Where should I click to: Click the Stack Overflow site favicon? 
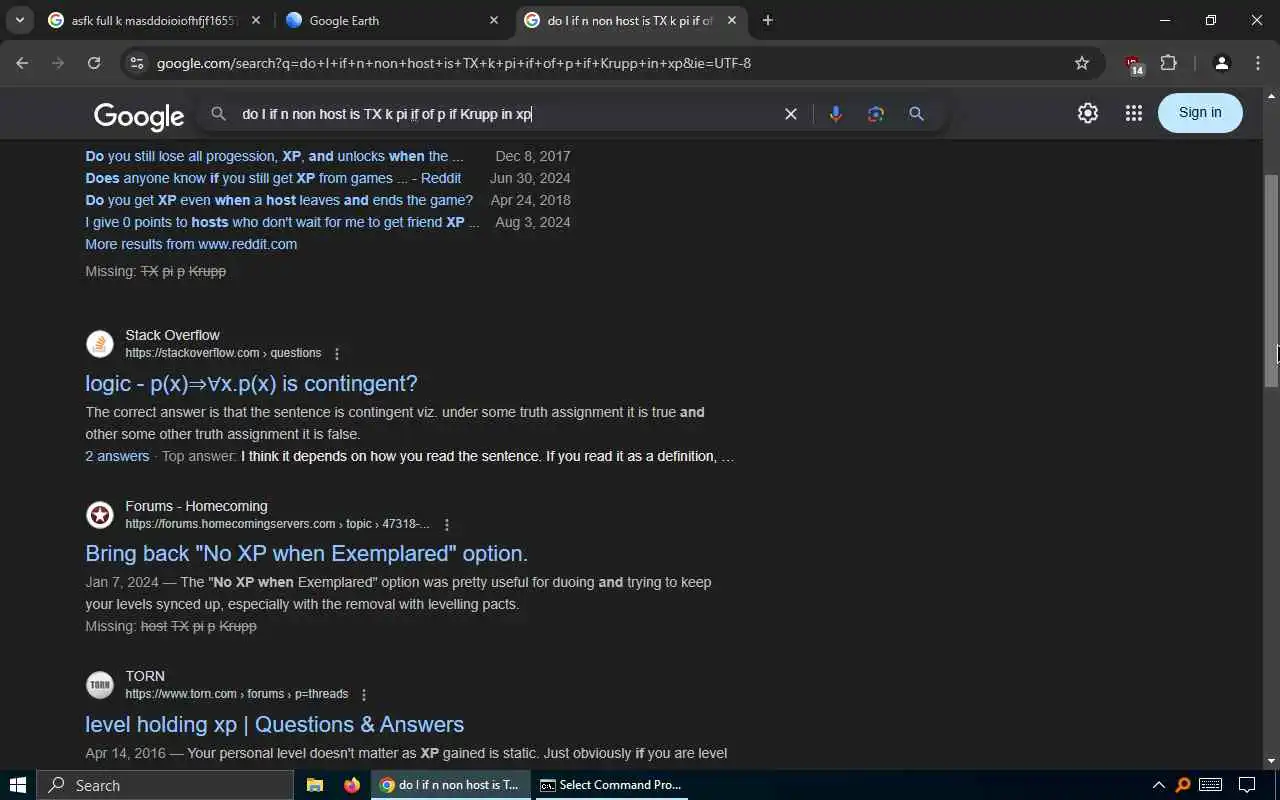point(100,344)
